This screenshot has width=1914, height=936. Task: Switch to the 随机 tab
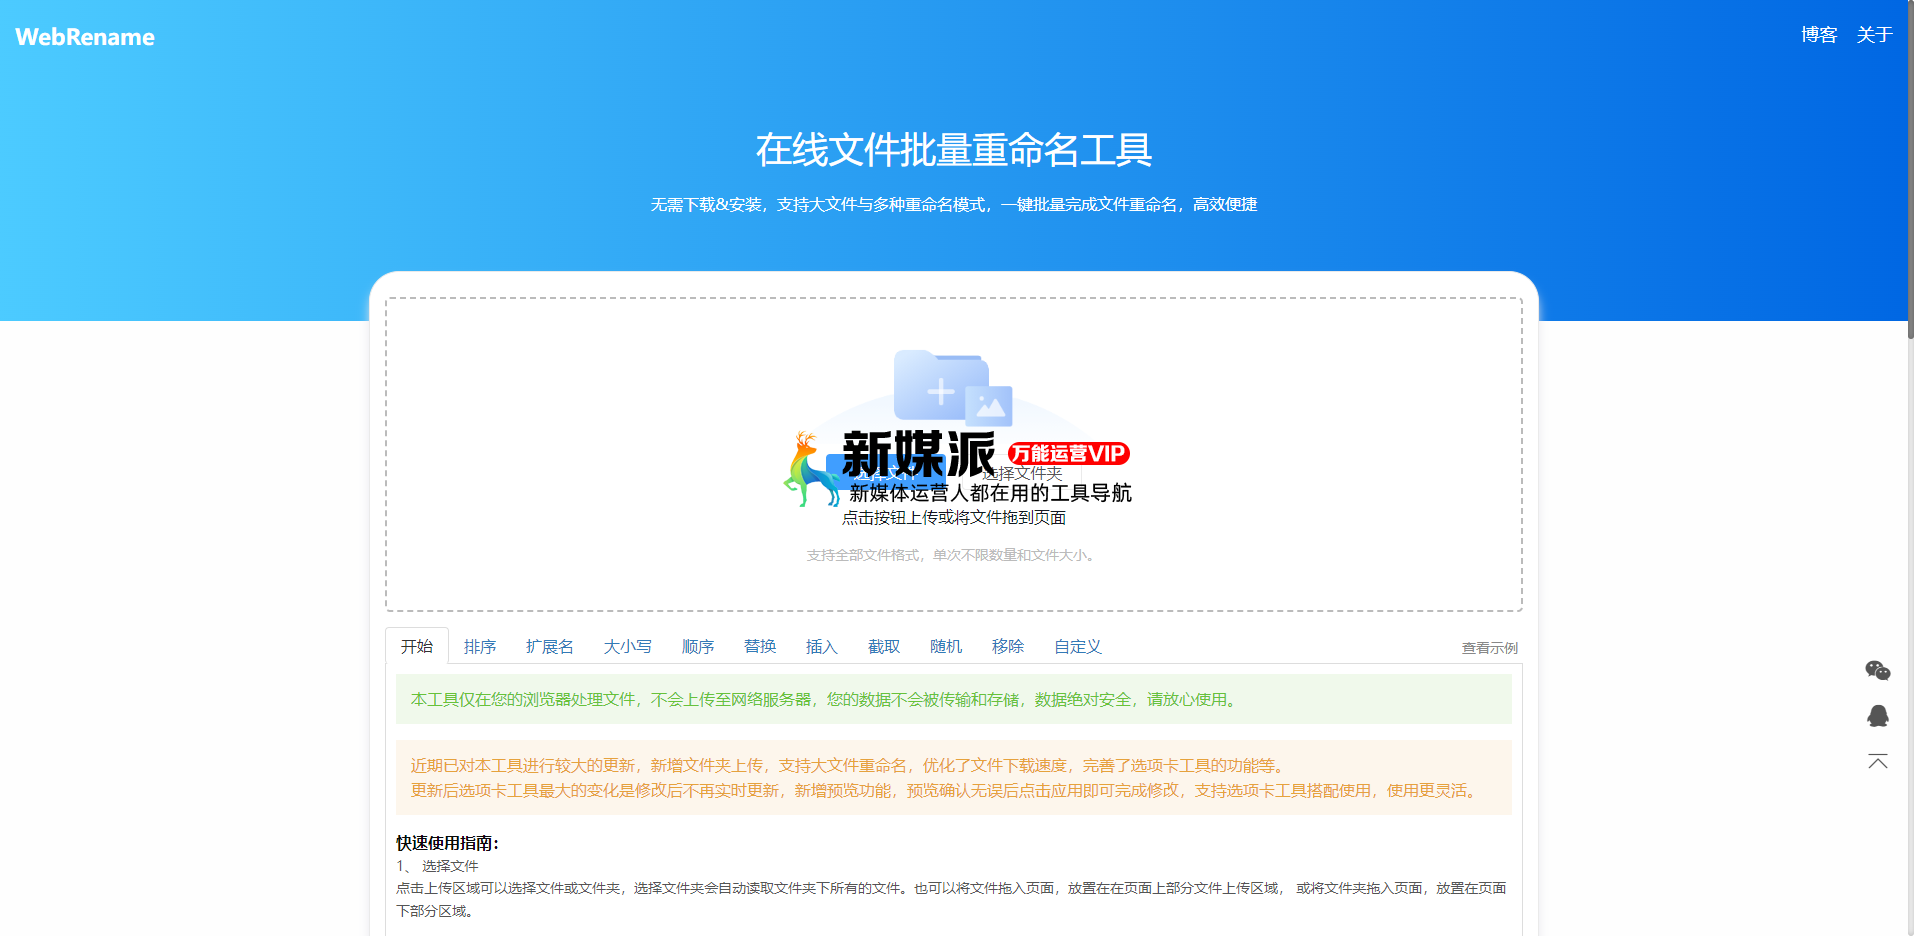946,646
